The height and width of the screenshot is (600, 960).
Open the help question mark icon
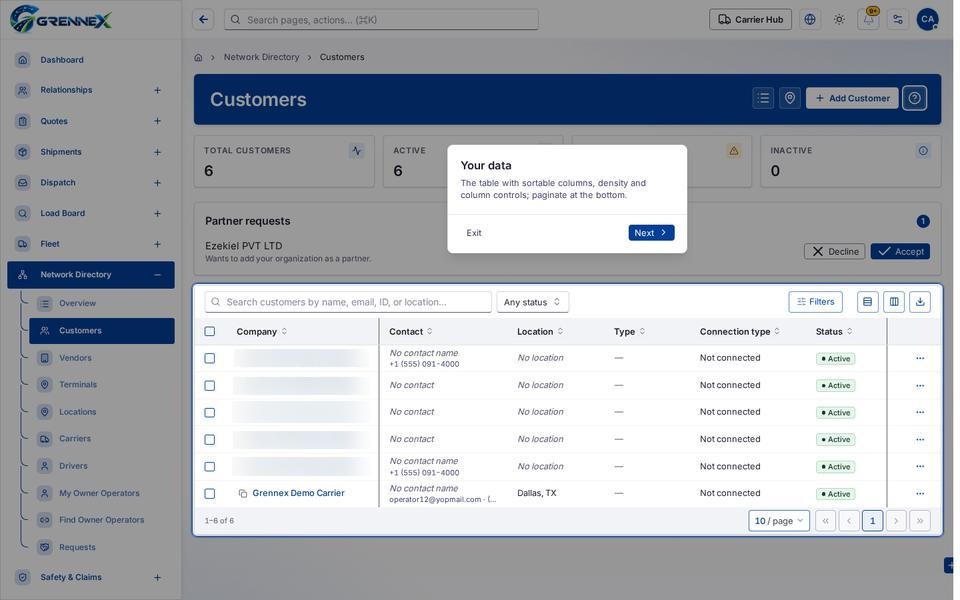coord(914,98)
